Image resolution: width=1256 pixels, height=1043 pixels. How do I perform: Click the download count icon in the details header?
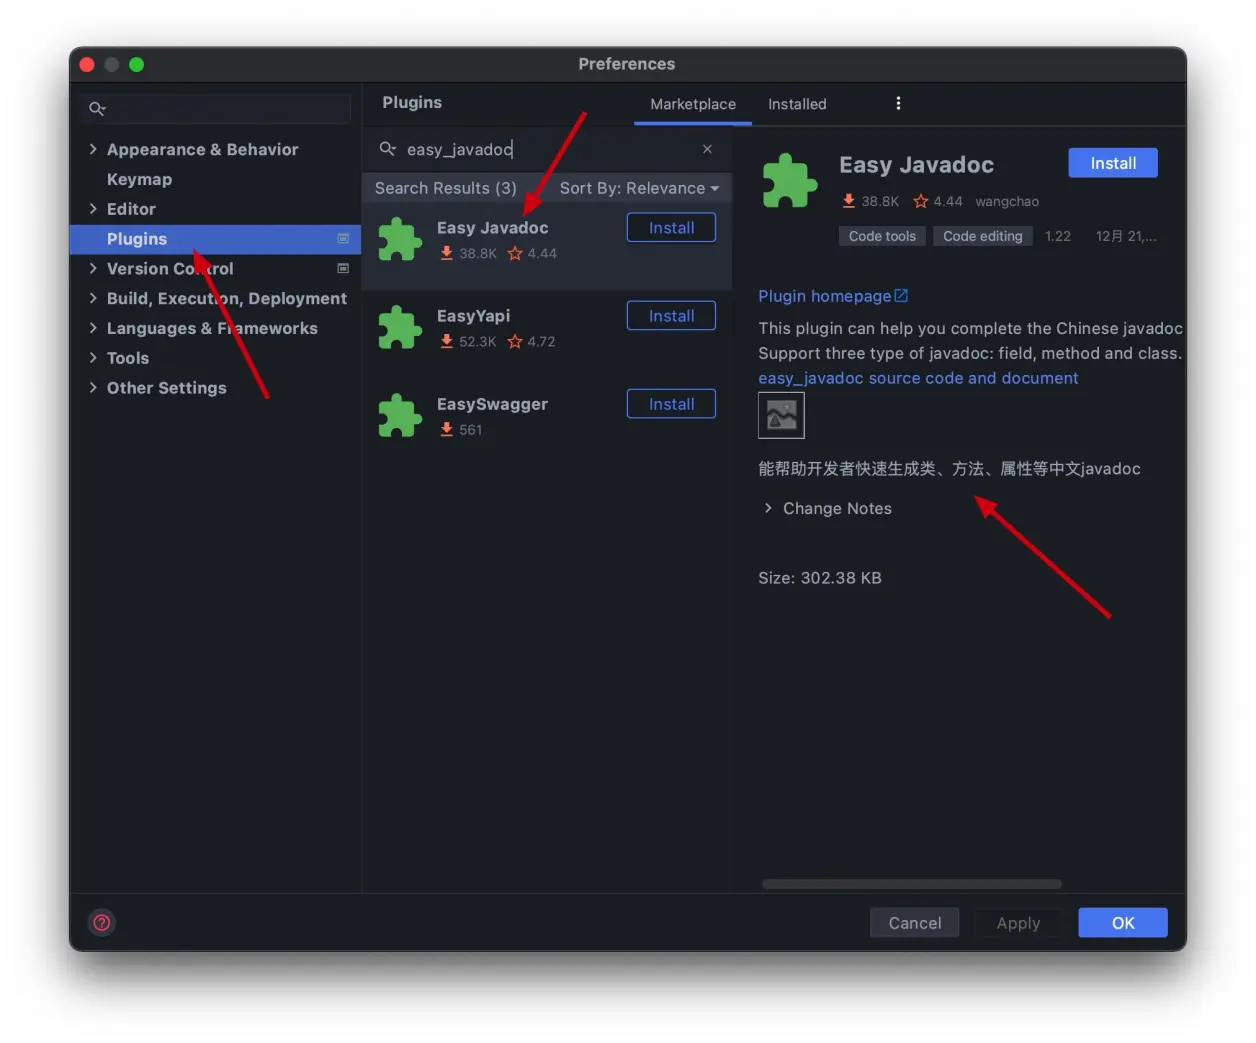(x=848, y=201)
